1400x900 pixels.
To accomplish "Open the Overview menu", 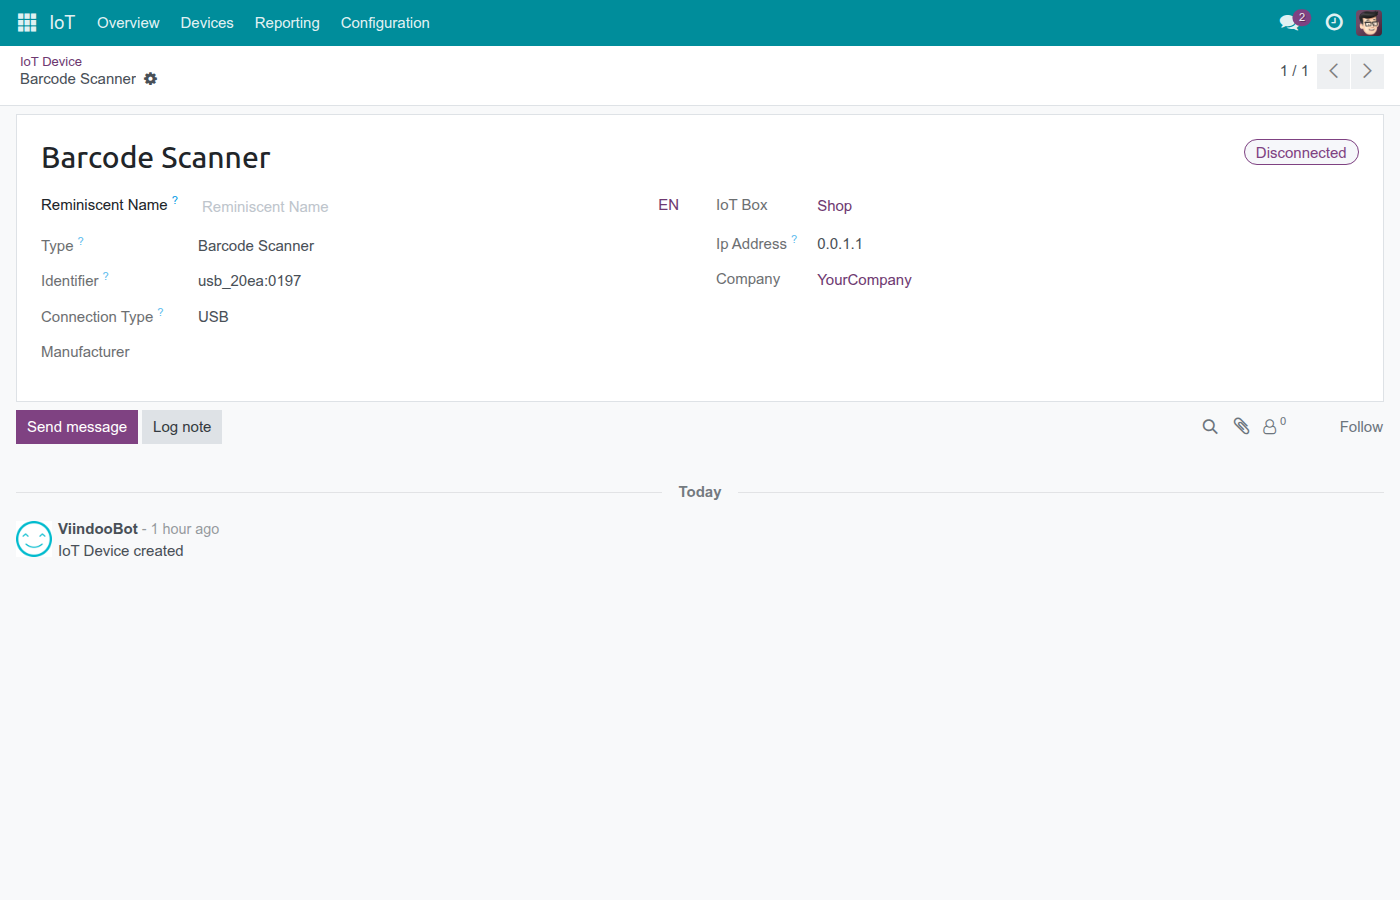I will pos(128,23).
